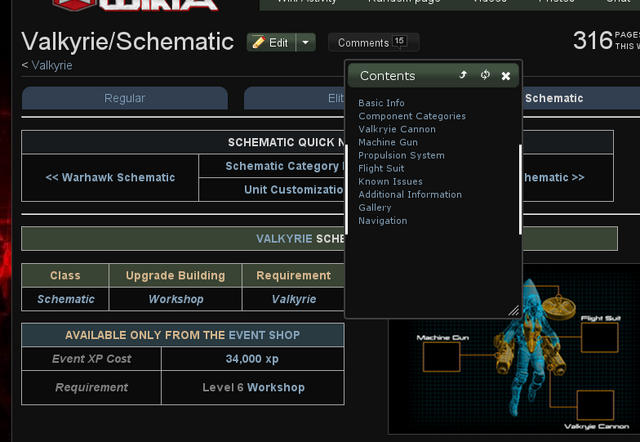
Task: Click the 34,000 xp cost value
Action: click(252, 359)
